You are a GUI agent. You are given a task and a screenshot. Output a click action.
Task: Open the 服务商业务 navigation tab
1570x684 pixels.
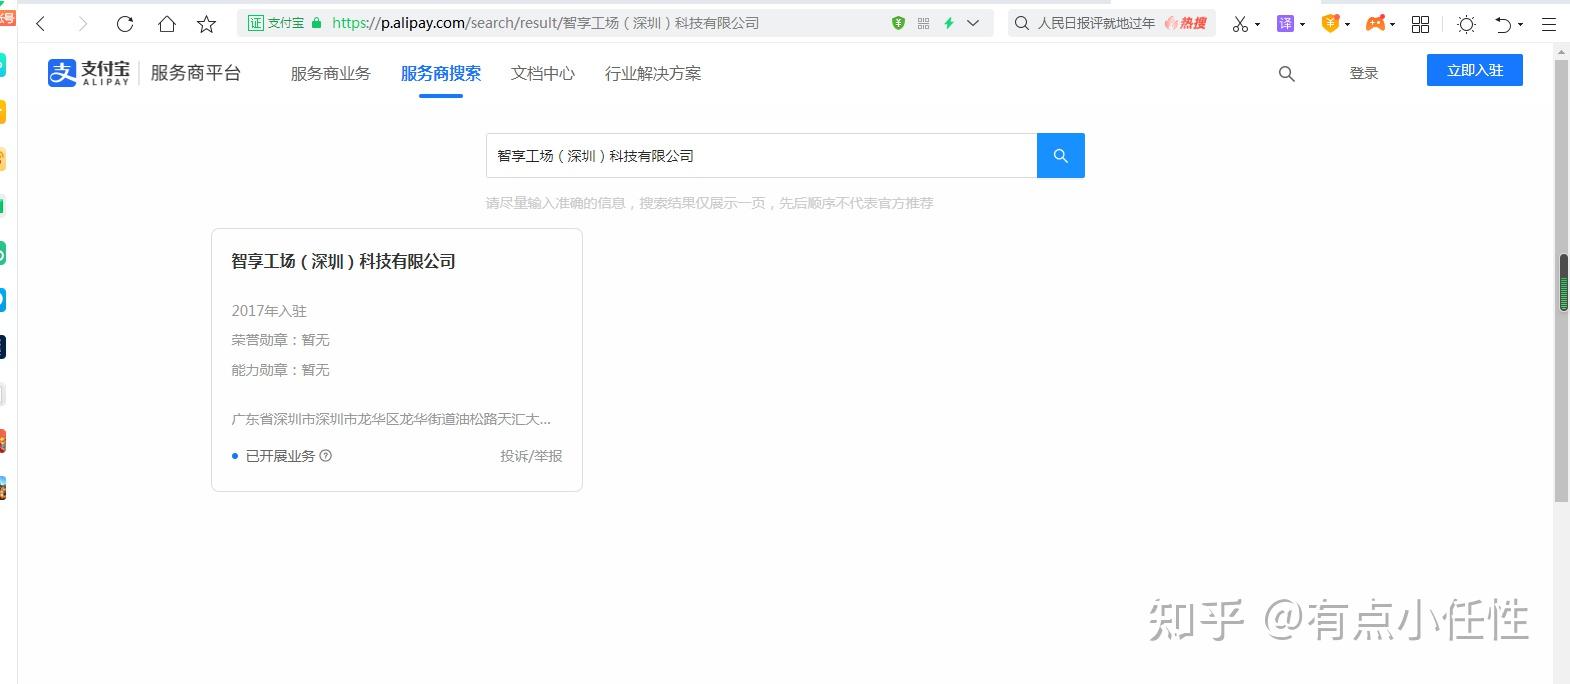330,73
